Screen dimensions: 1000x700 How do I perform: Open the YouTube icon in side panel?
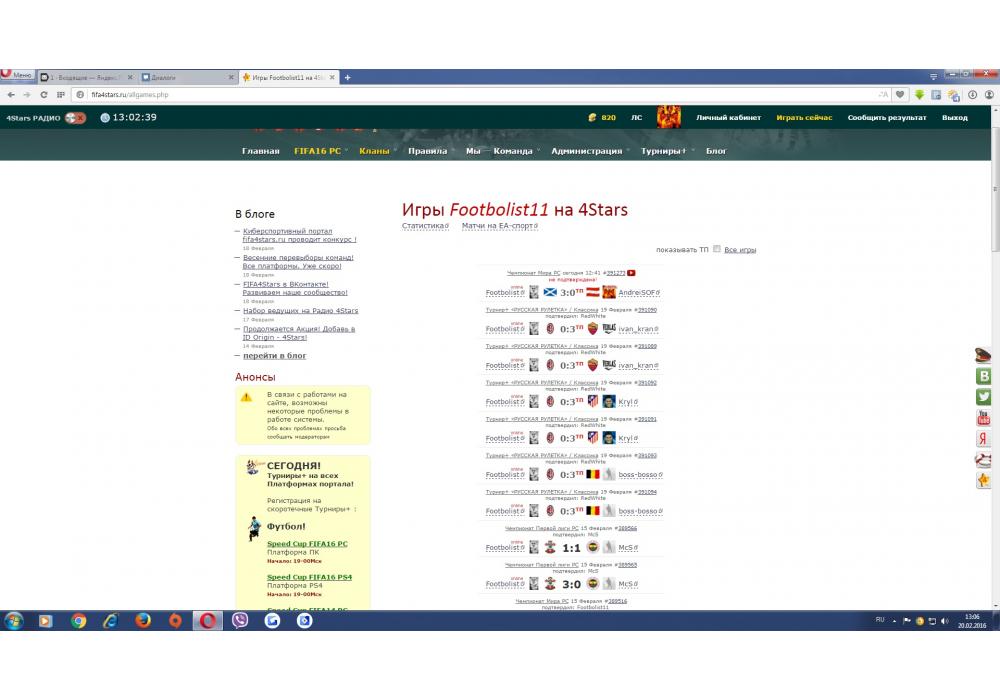983,418
